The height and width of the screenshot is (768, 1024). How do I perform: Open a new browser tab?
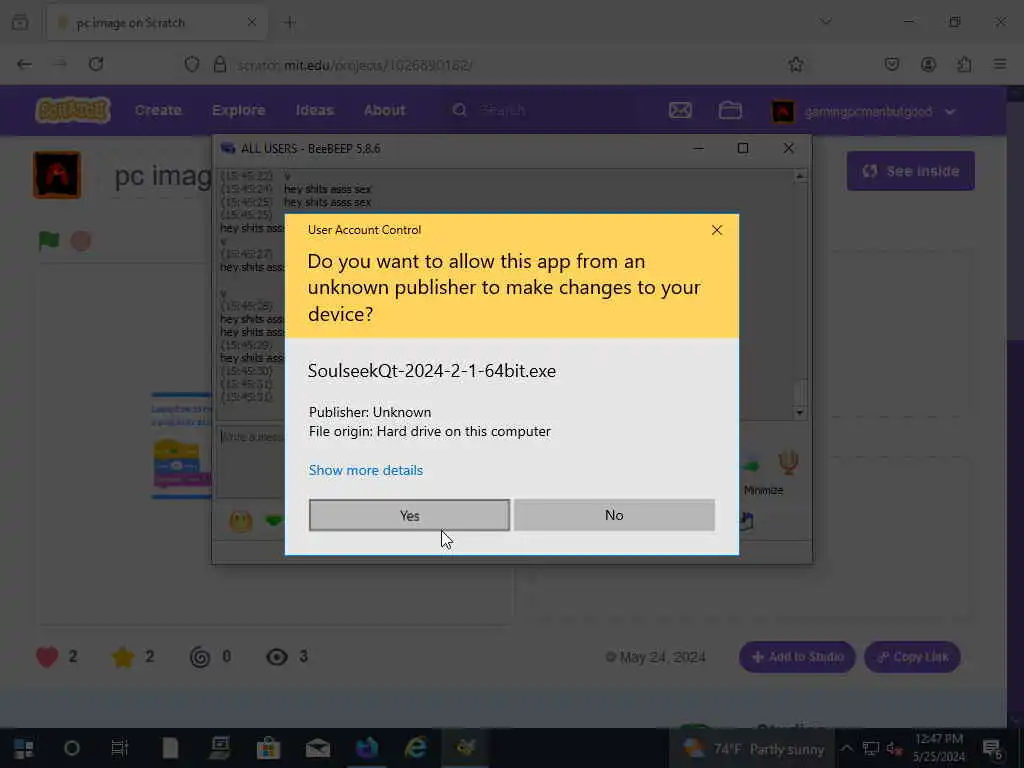289,23
